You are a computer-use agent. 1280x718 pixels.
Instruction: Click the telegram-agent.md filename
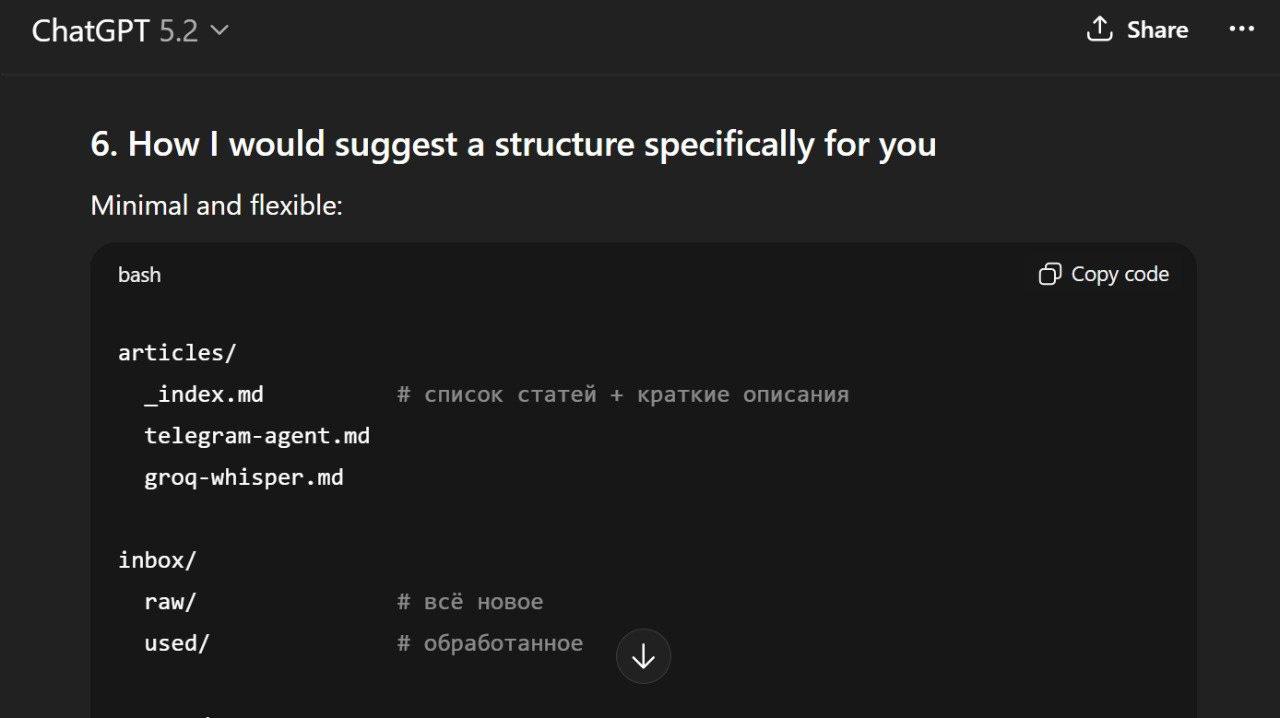pyautogui.click(x=257, y=436)
